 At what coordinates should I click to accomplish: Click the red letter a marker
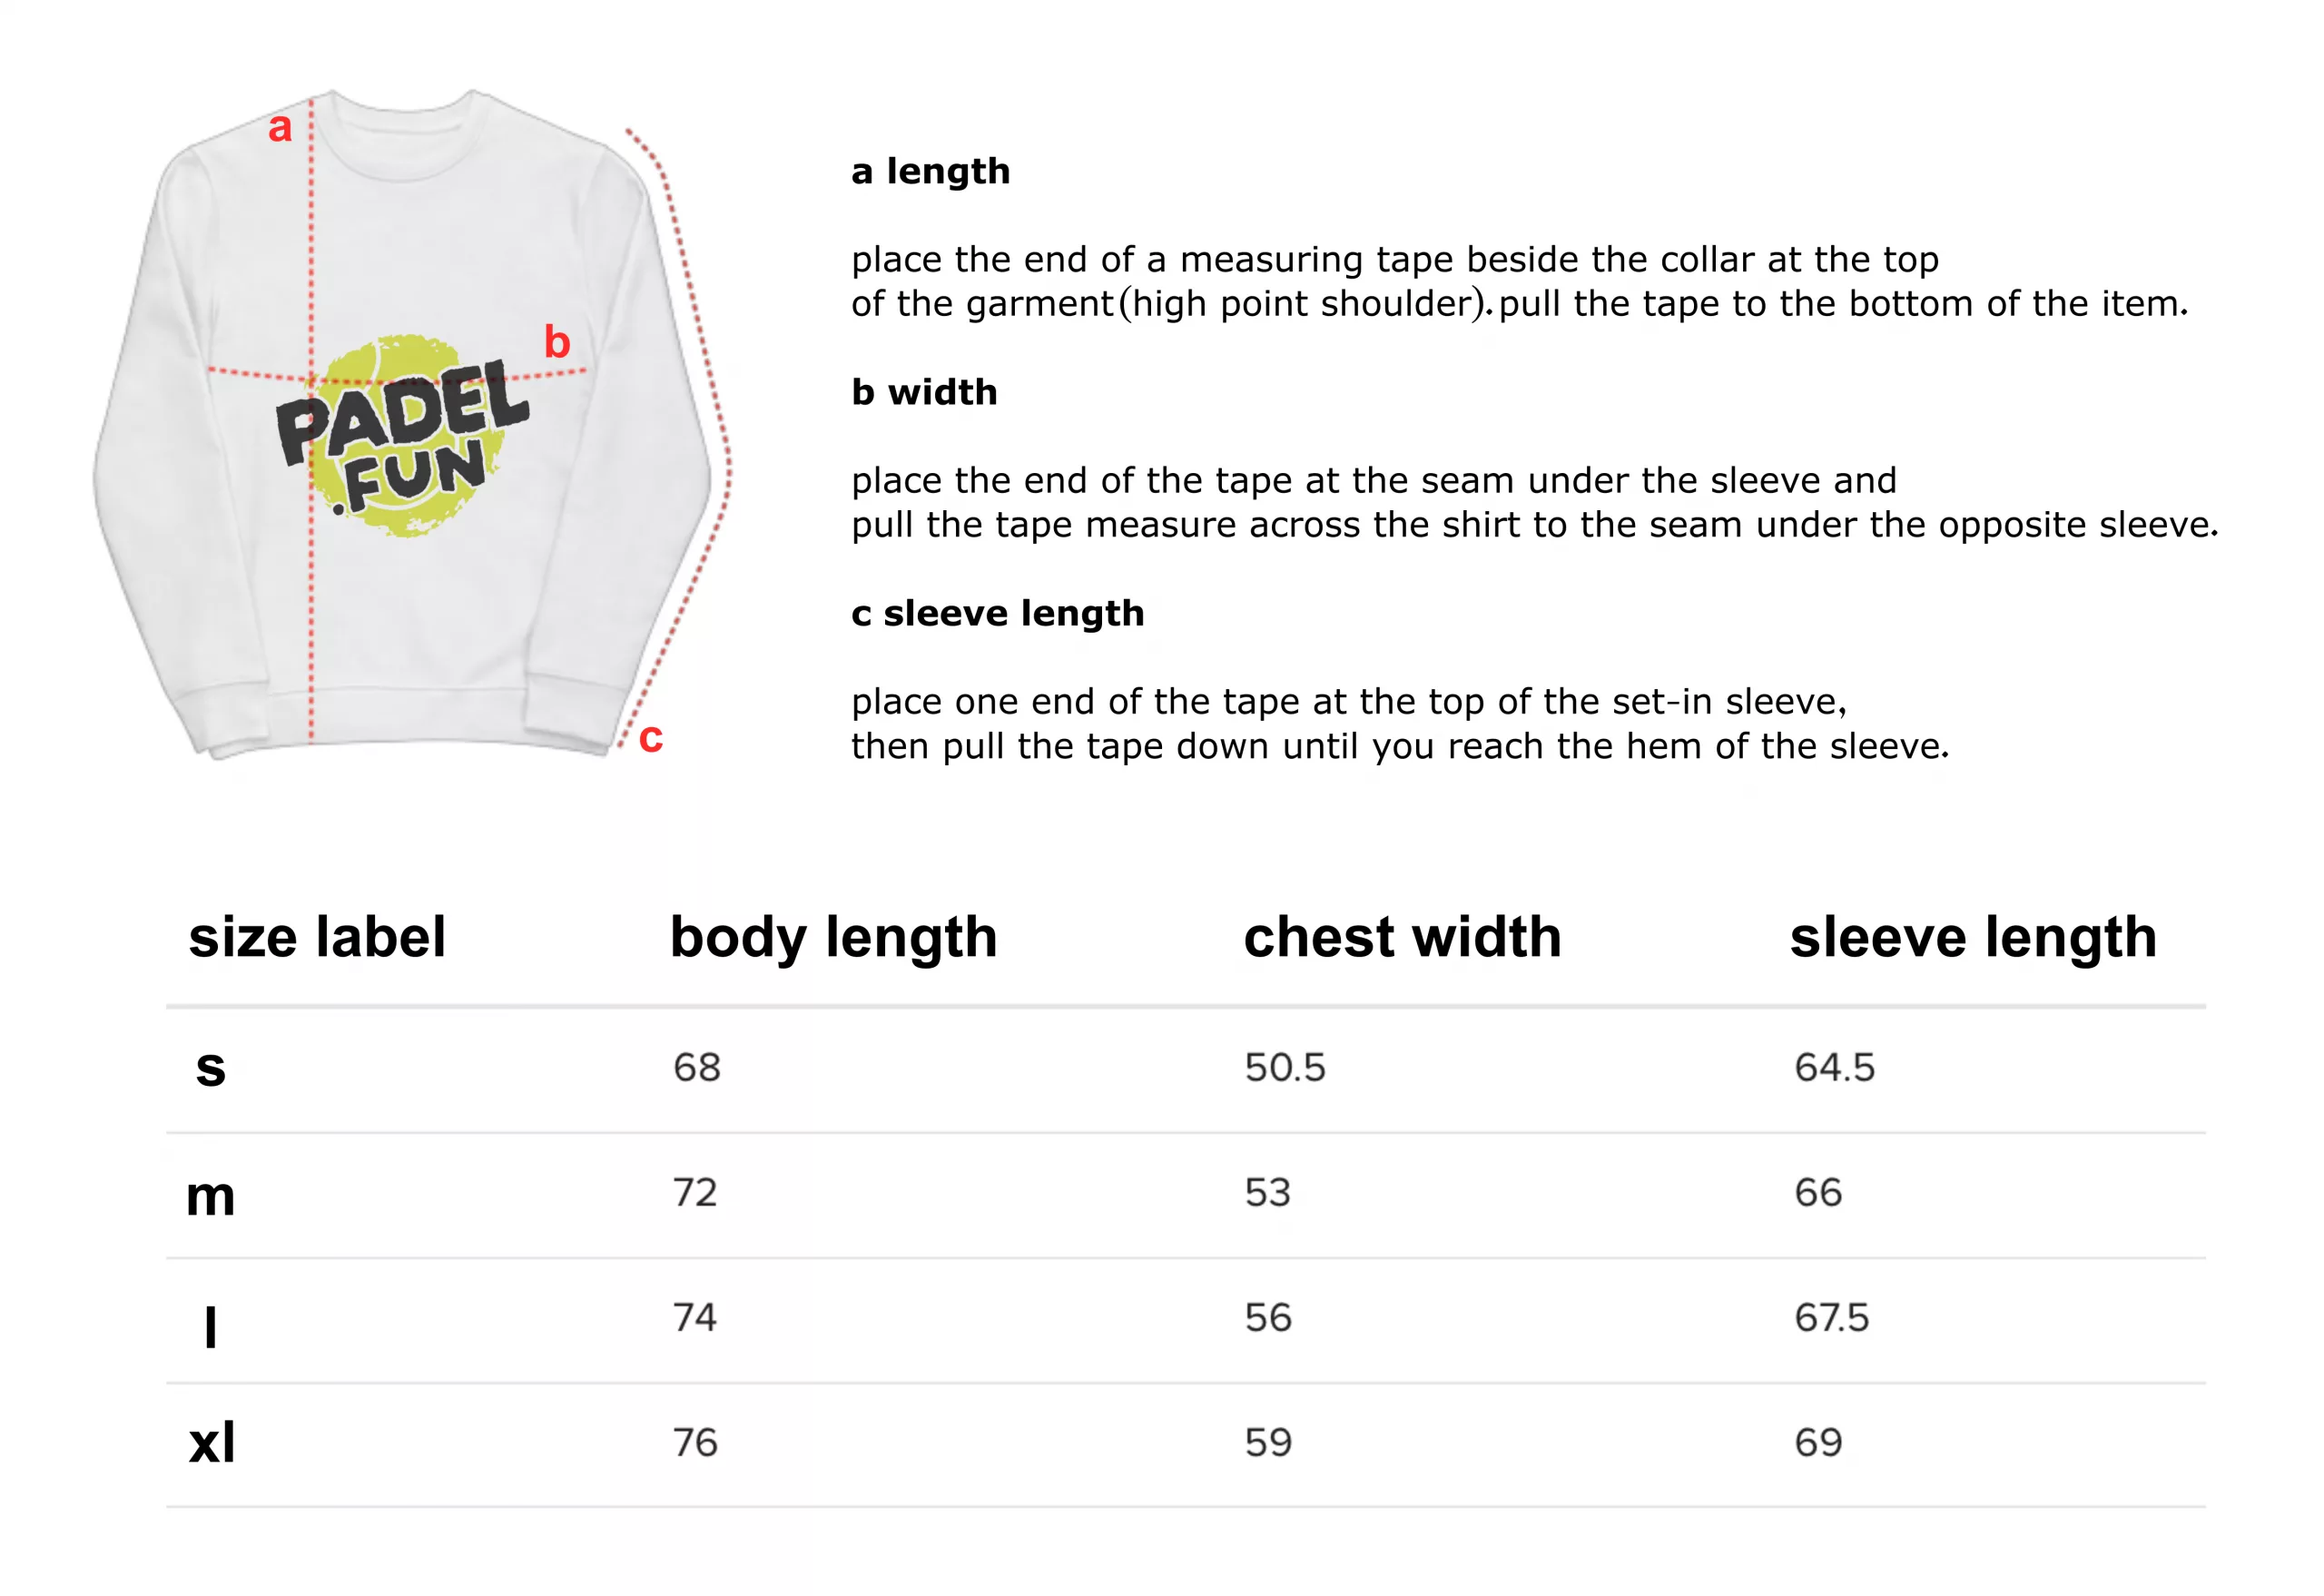point(280,128)
